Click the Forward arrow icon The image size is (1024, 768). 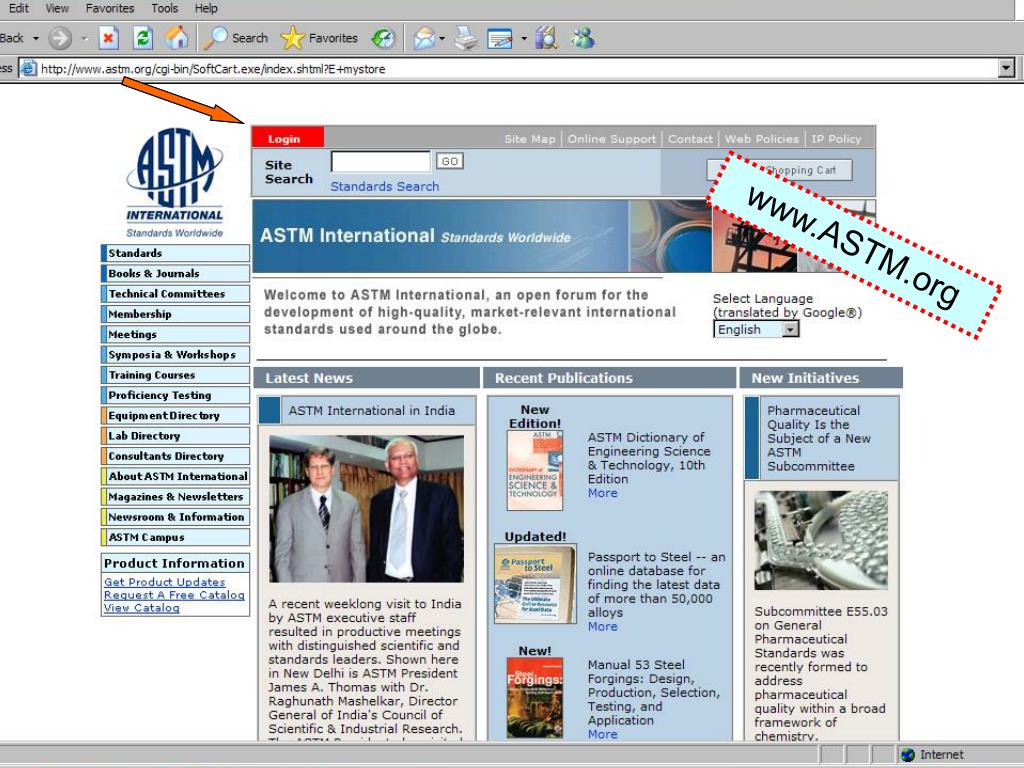coord(59,39)
